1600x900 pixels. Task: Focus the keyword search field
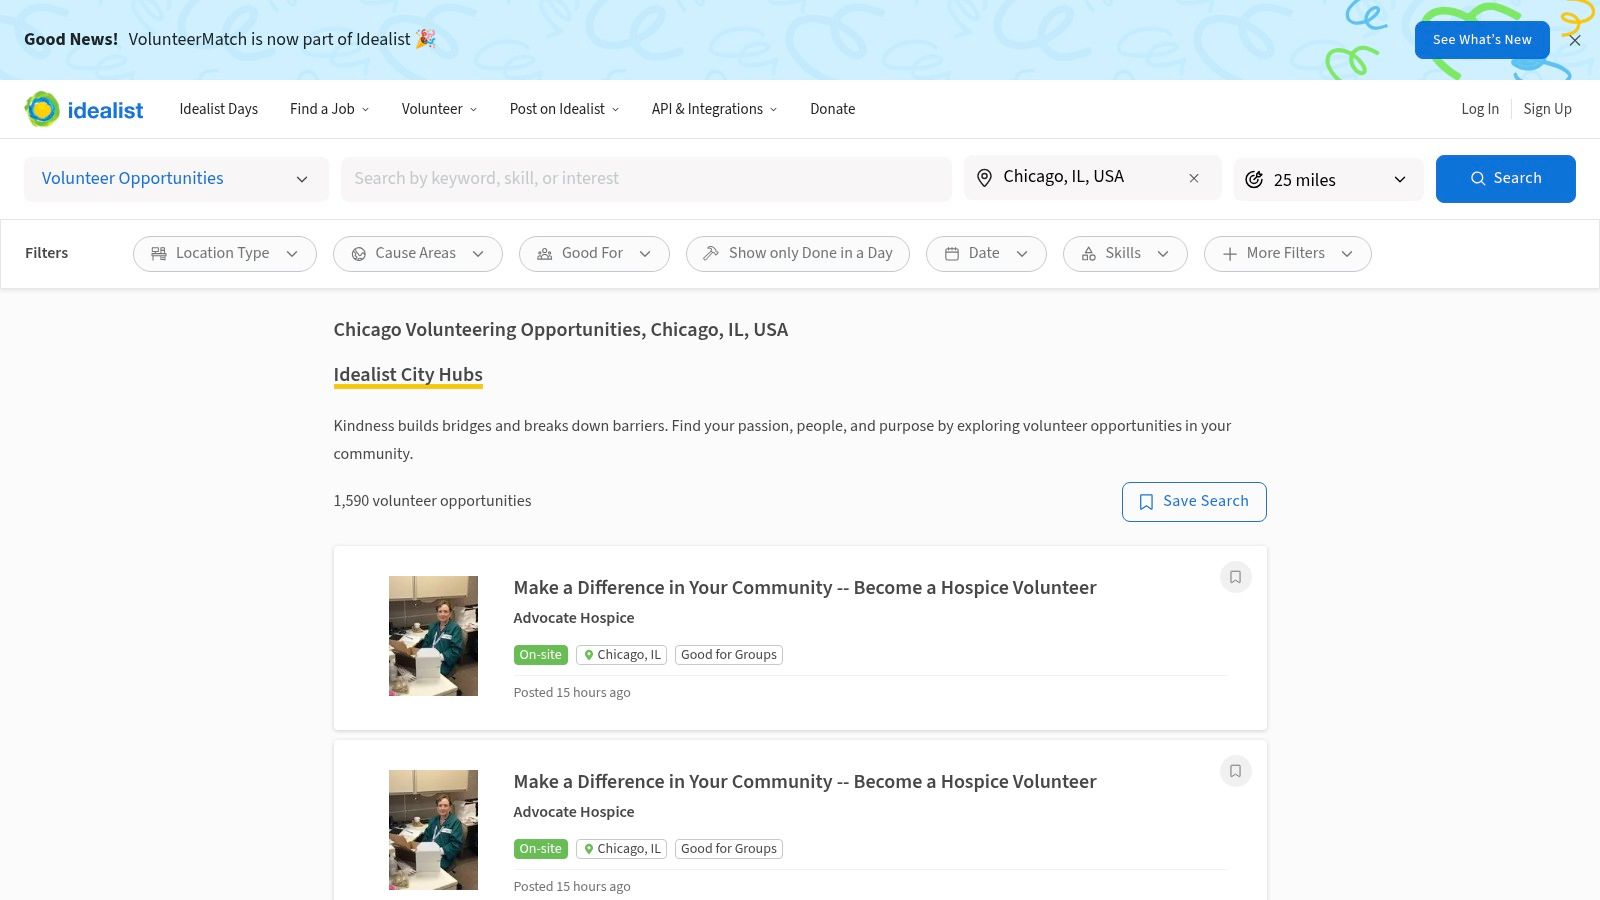[646, 179]
